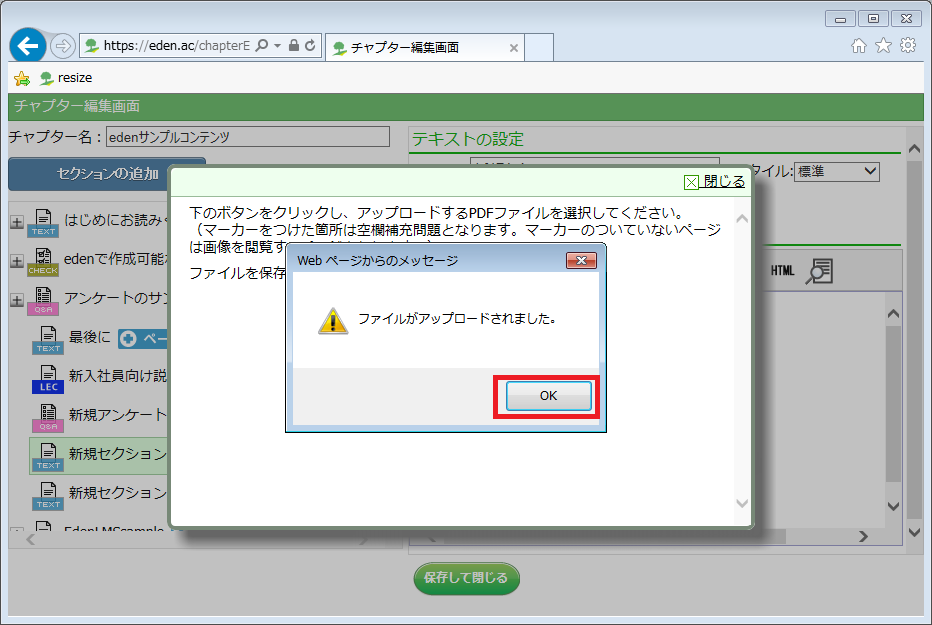Click the チャプター名 input field
This screenshot has width=932, height=625.
pyautogui.click(x=248, y=137)
